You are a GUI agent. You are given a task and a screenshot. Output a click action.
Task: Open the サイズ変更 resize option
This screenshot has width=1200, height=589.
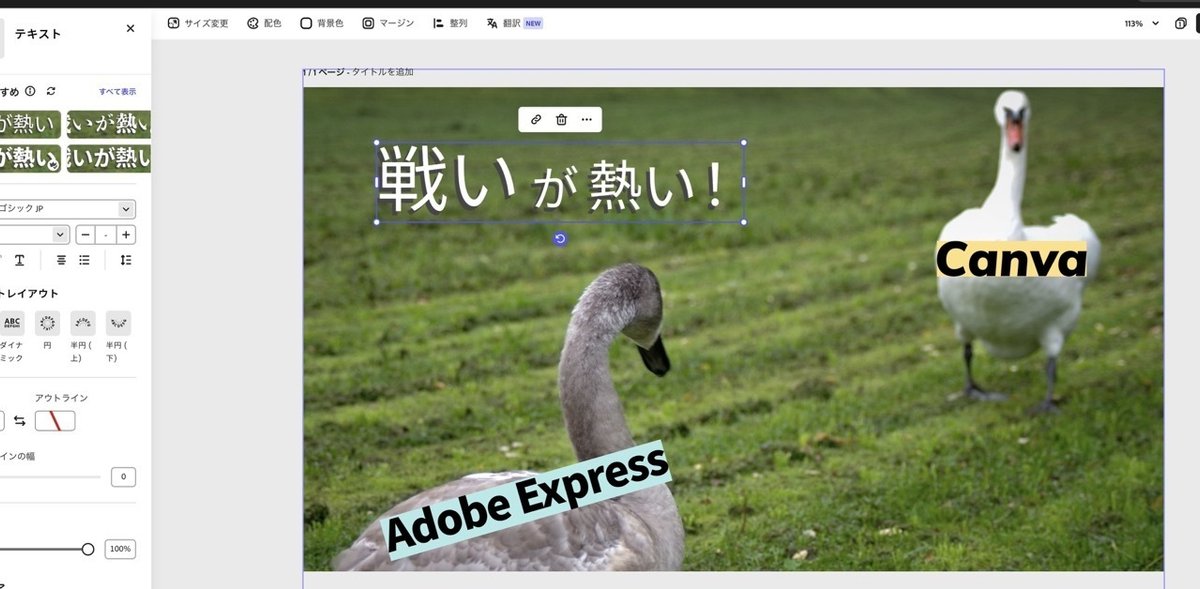(198, 23)
